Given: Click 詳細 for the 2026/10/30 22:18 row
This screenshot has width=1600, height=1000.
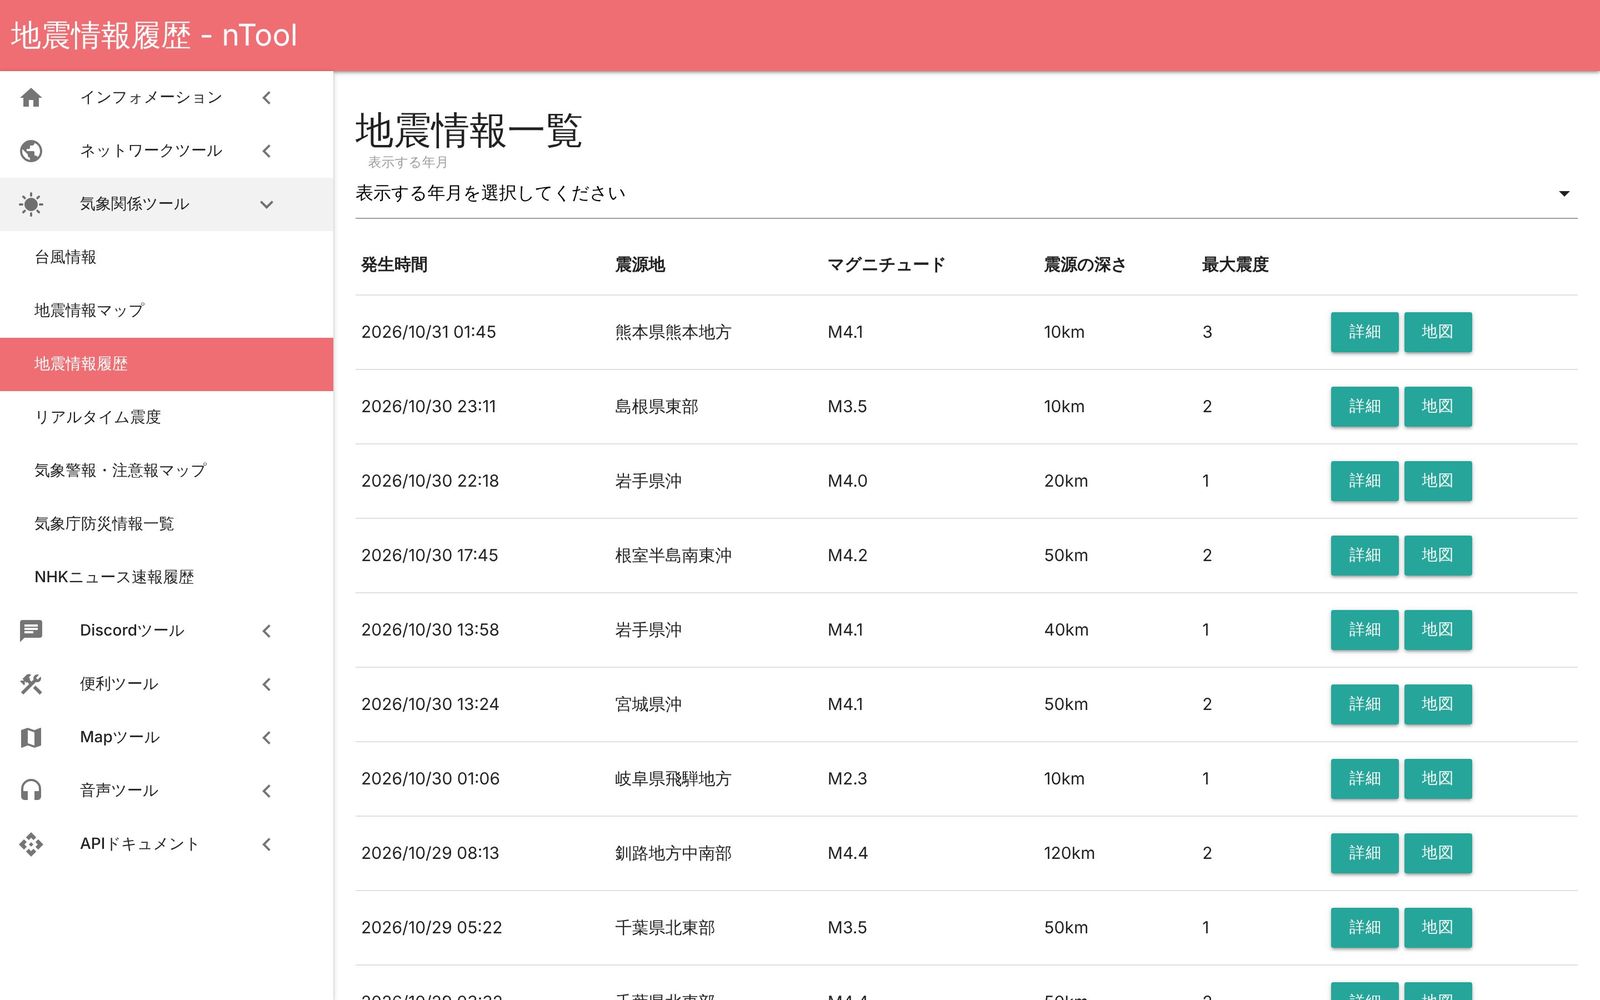Looking at the screenshot, I should (1364, 481).
